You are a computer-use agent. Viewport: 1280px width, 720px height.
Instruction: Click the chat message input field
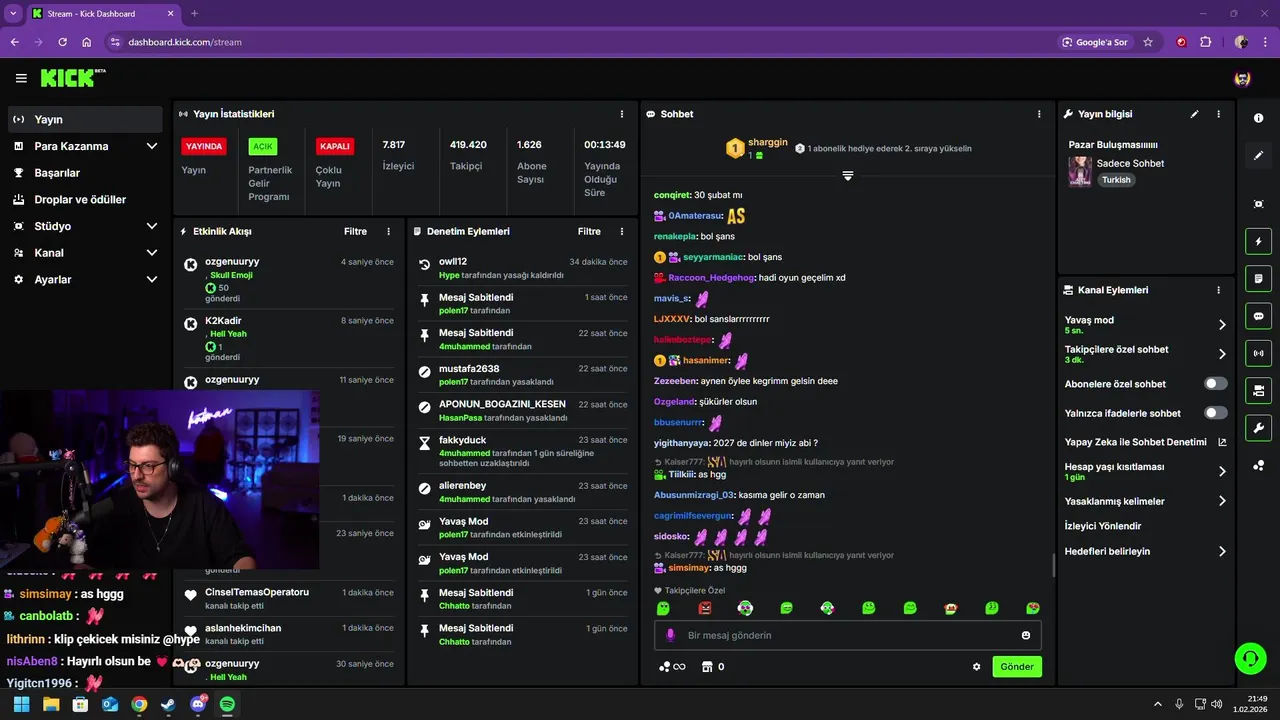coord(848,635)
